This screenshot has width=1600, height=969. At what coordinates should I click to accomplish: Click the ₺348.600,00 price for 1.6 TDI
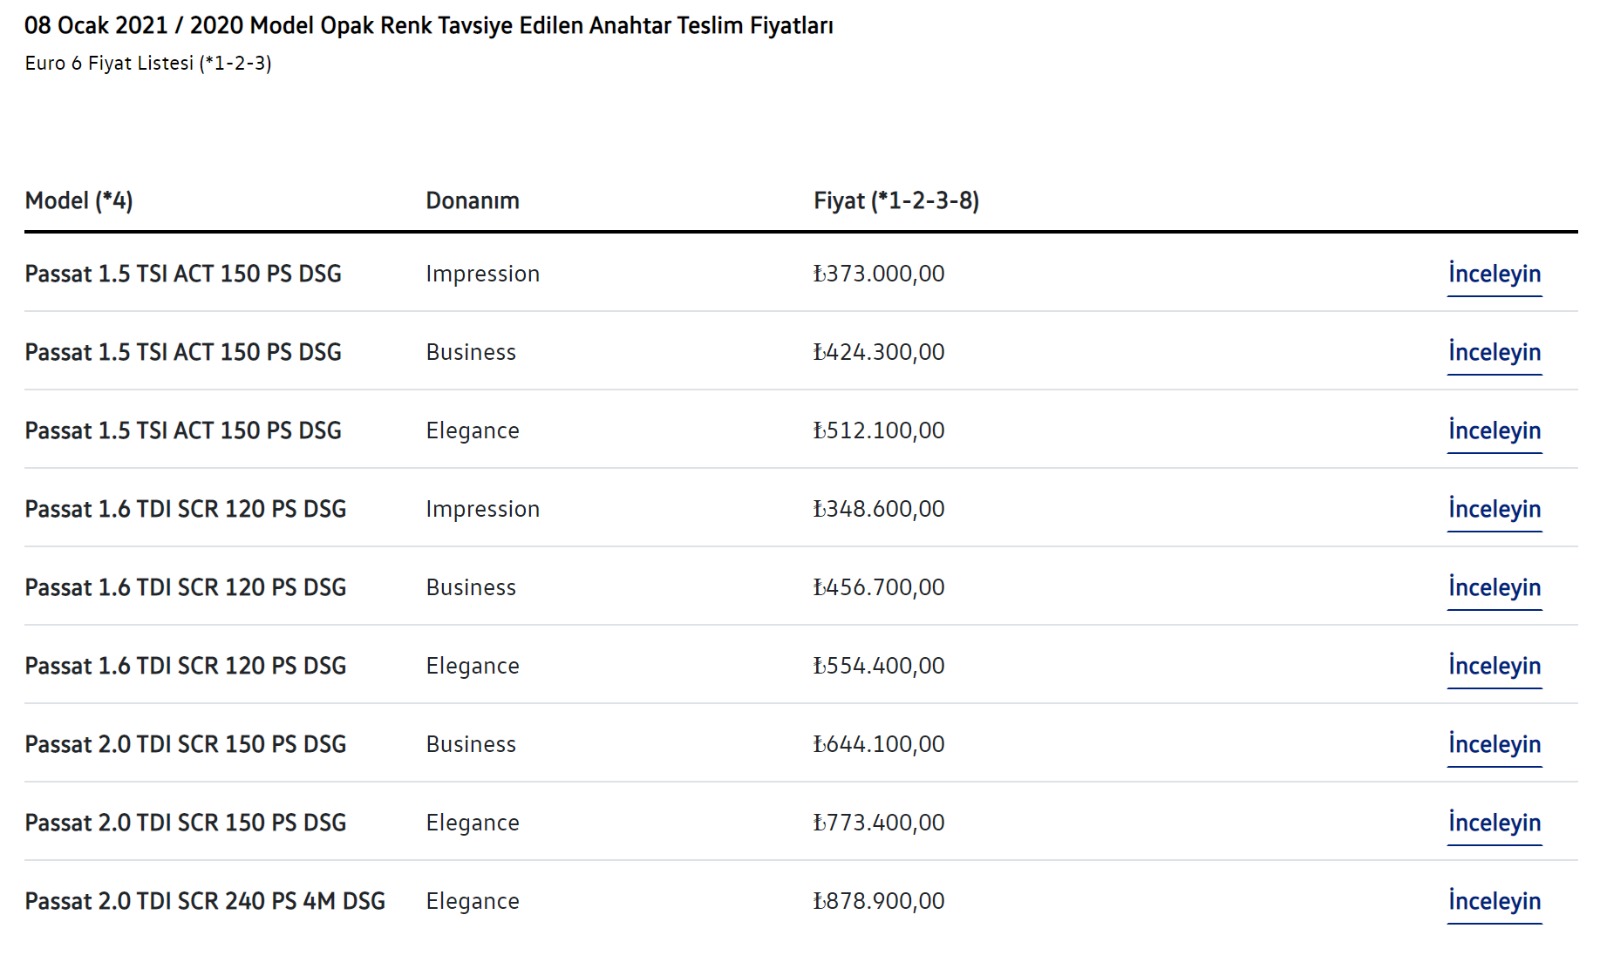pyautogui.click(x=879, y=509)
